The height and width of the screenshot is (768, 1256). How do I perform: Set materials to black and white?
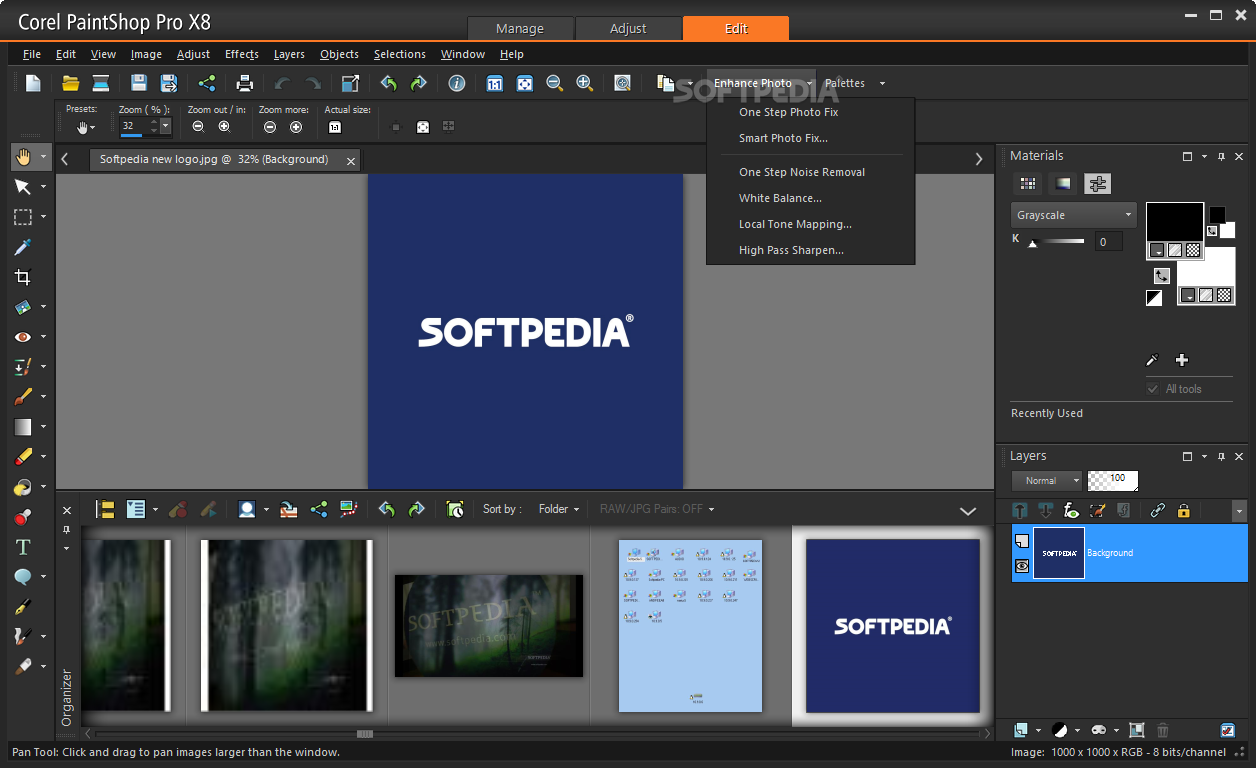pyautogui.click(x=1154, y=298)
